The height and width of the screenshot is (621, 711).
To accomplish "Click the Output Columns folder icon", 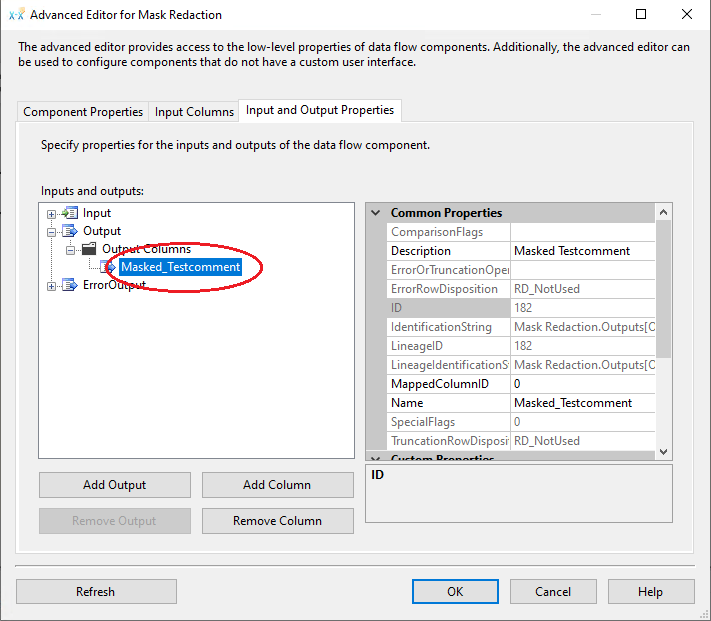I will (x=89, y=249).
